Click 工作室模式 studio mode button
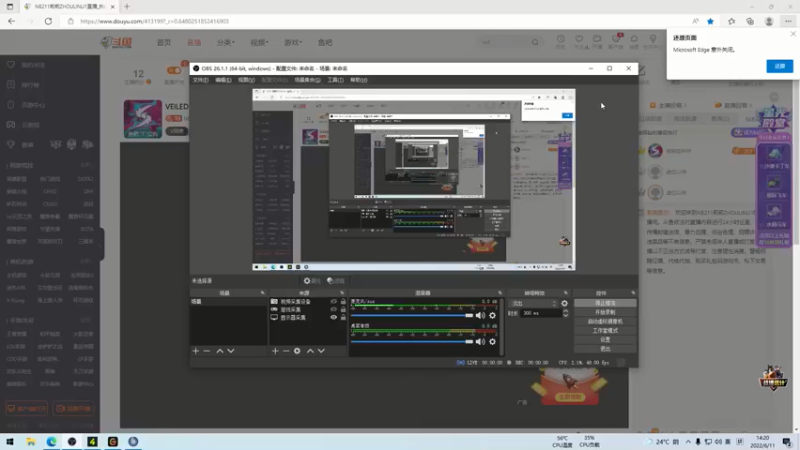 605,331
